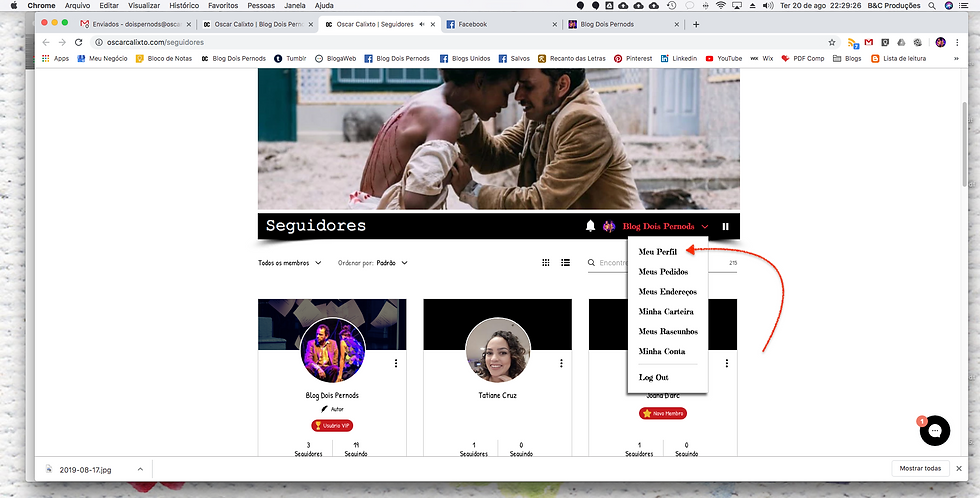Open the three-dot menu on the Tatiane Cruz card
The image size is (980, 498).
561,363
